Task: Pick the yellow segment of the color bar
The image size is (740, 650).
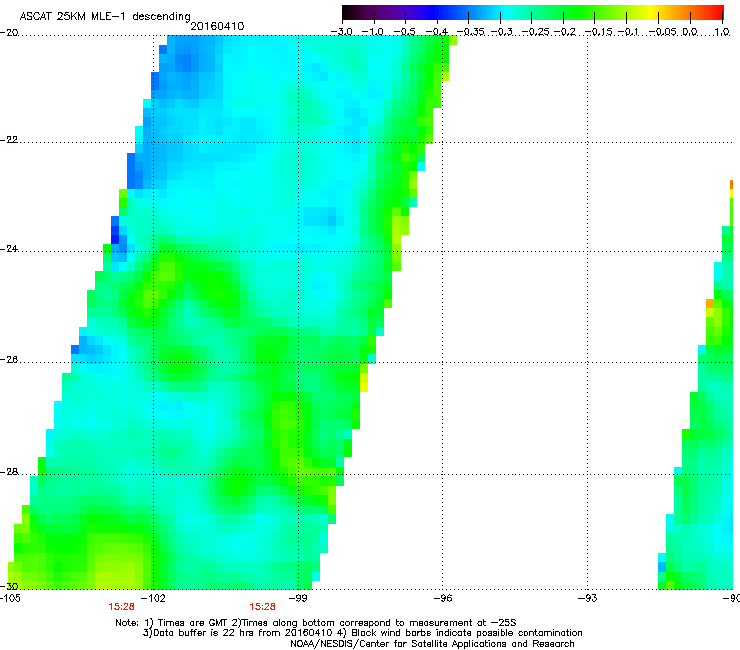Action: tap(653, 13)
